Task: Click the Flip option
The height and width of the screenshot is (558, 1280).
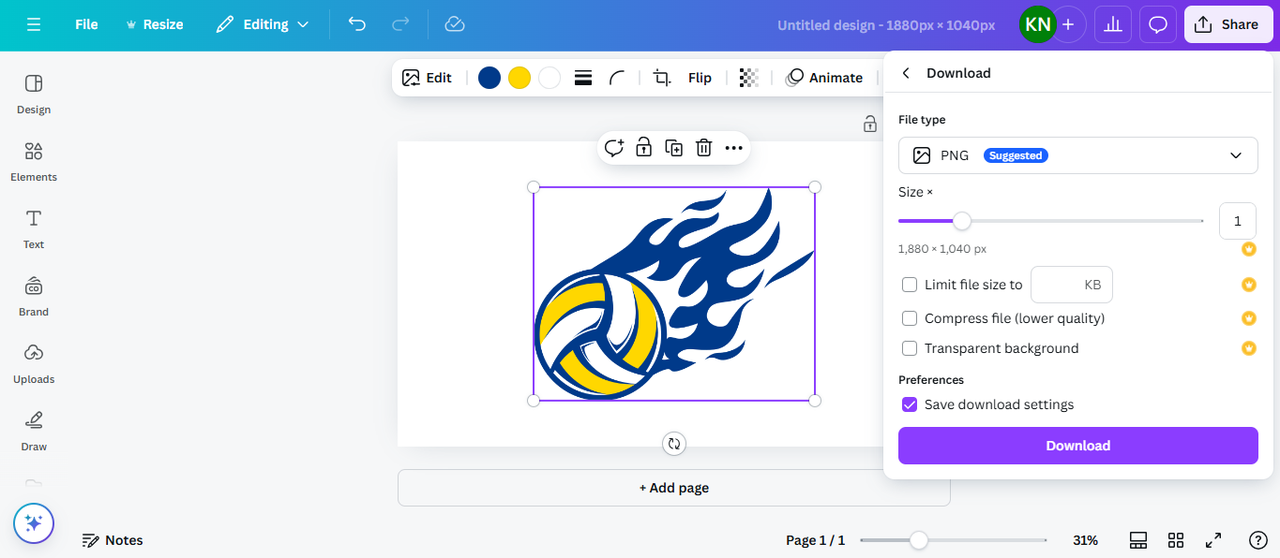Action: coord(700,78)
